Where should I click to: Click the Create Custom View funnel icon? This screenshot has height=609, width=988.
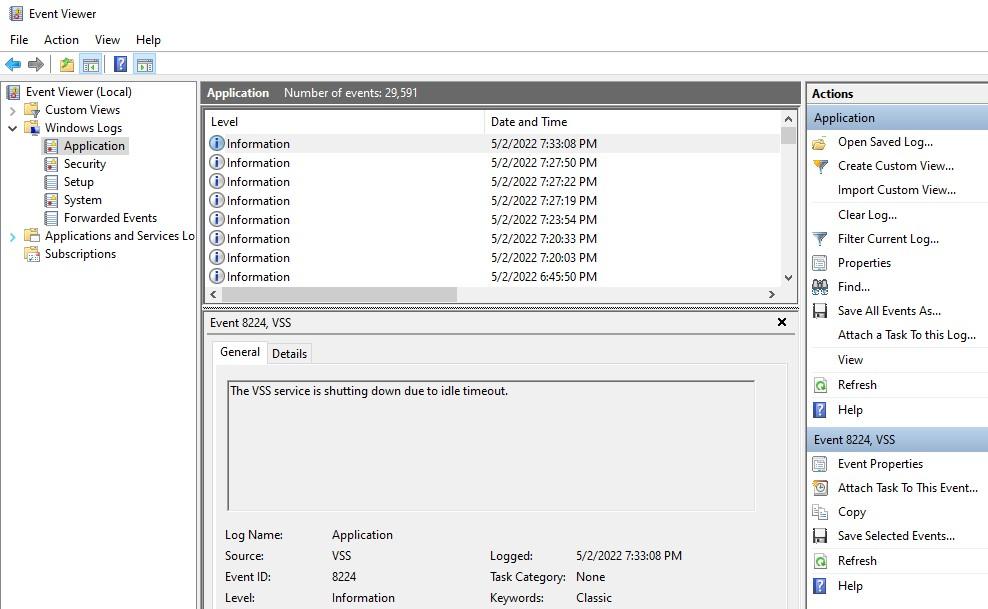tap(820, 166)
